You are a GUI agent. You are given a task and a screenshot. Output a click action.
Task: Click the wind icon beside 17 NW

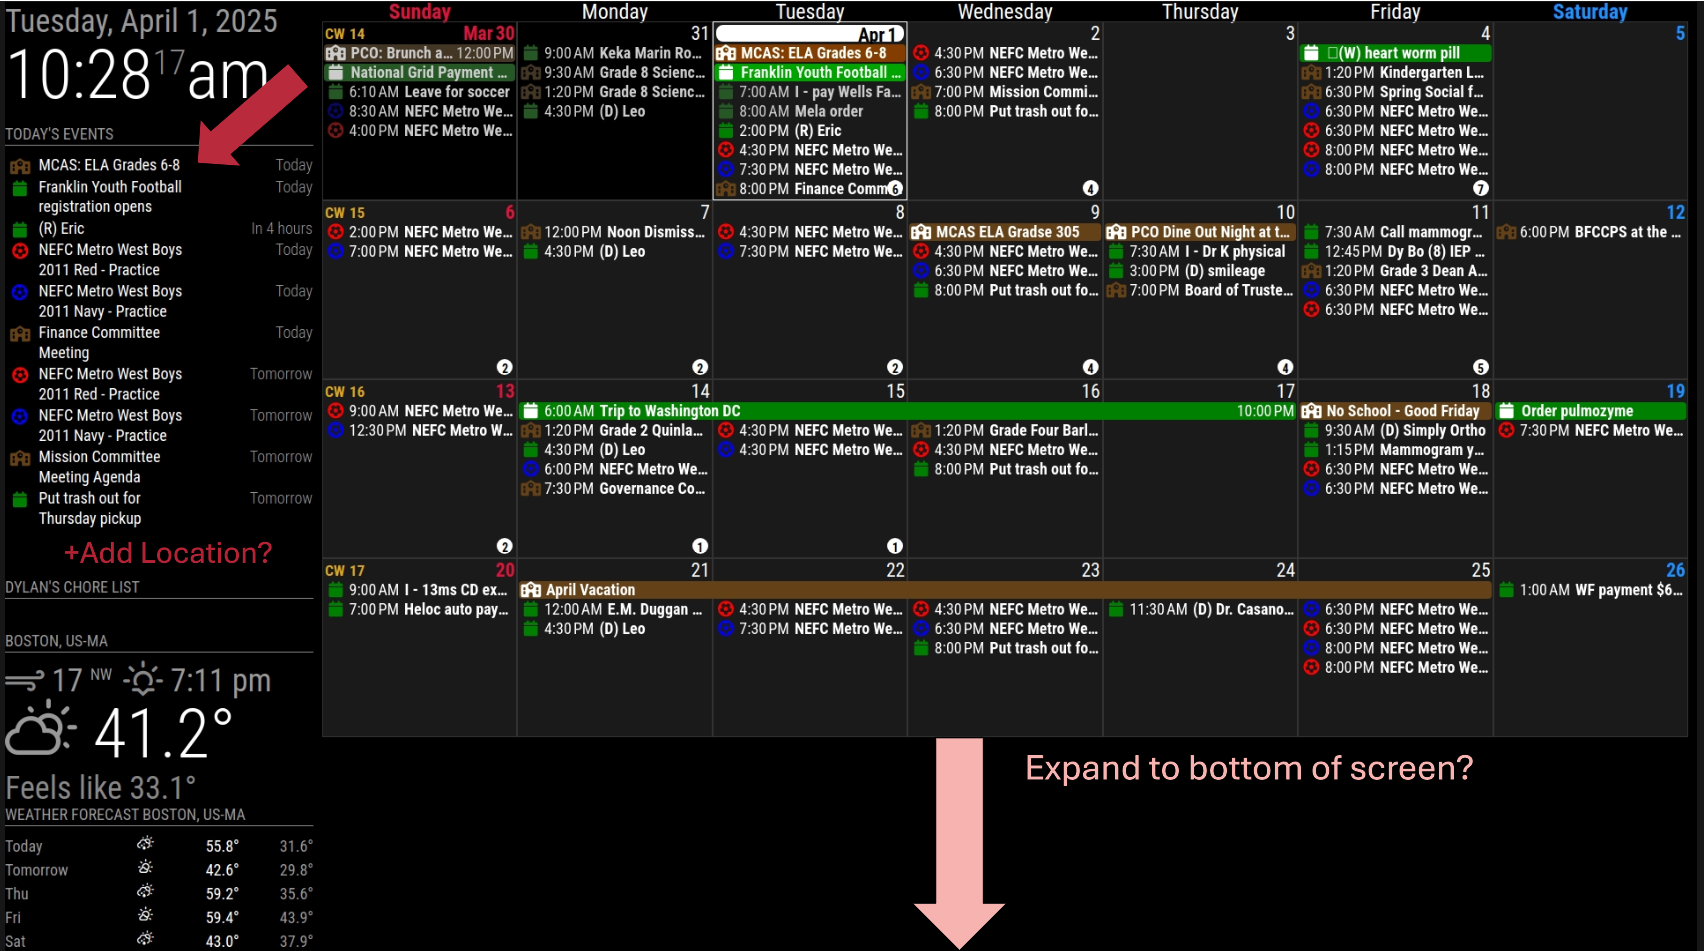(25, 681)
